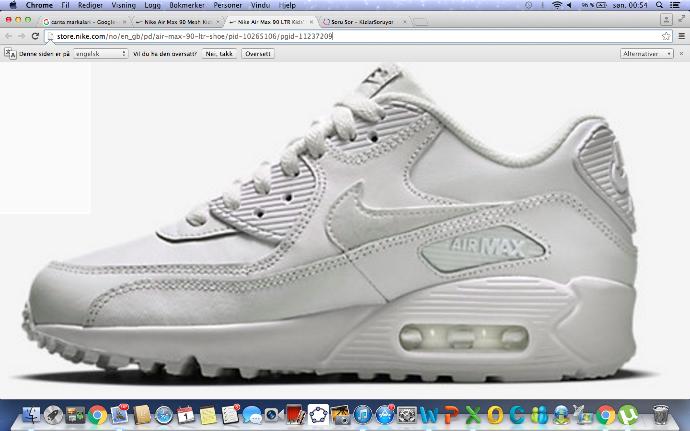This screenshot has height=431, width=690.
Task: Open the Fil menu
Action: 66,5
